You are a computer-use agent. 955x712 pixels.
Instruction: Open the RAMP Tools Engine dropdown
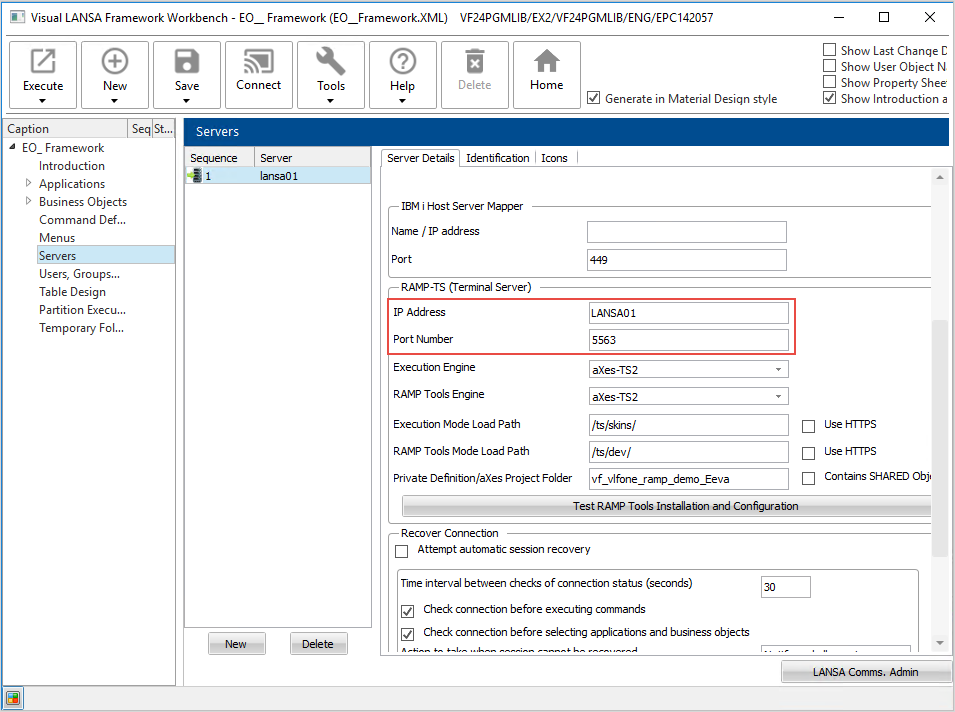778,397
